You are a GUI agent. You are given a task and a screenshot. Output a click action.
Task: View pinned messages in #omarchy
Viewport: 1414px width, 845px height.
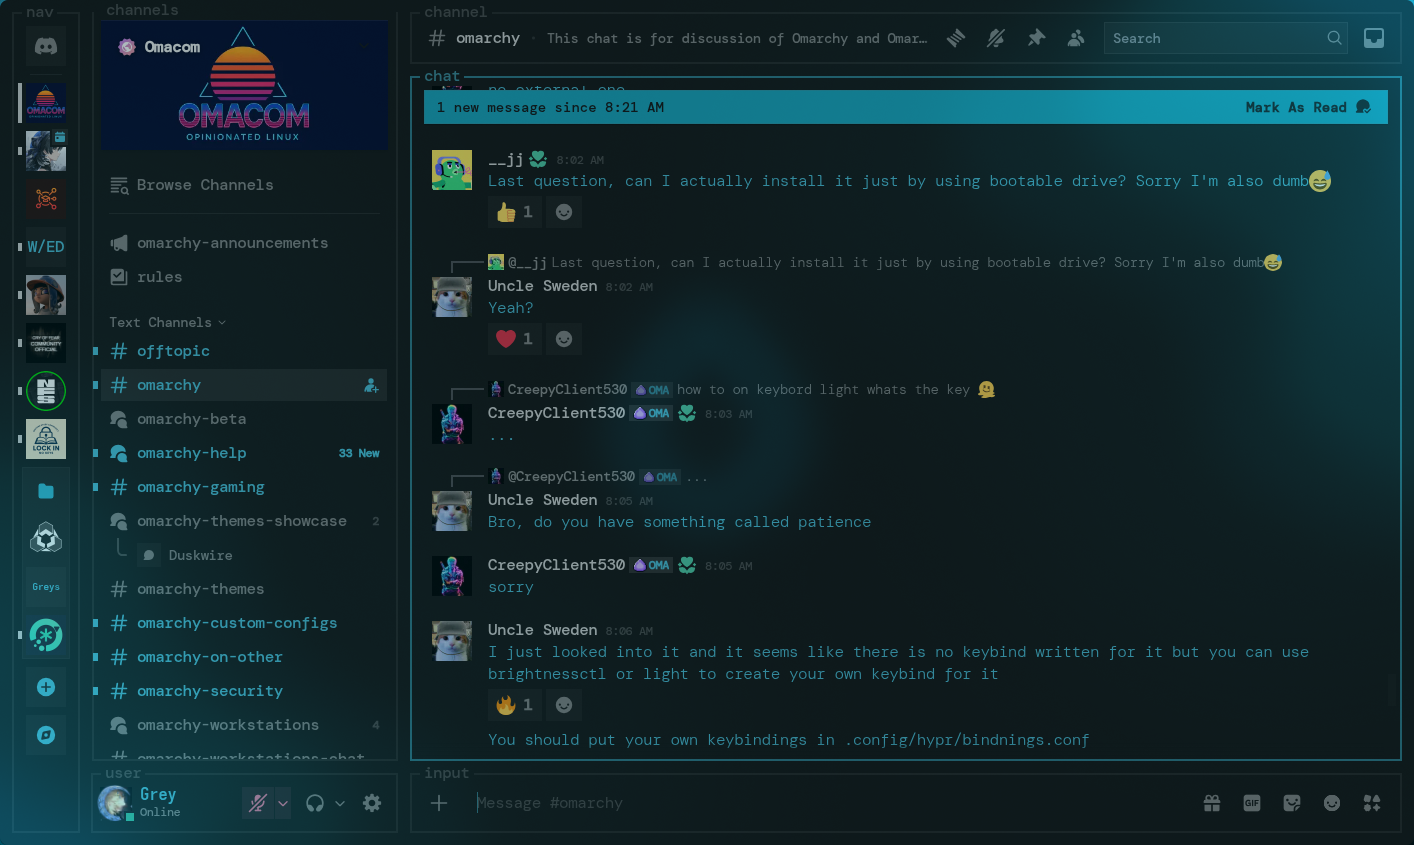coord(1036,37)
